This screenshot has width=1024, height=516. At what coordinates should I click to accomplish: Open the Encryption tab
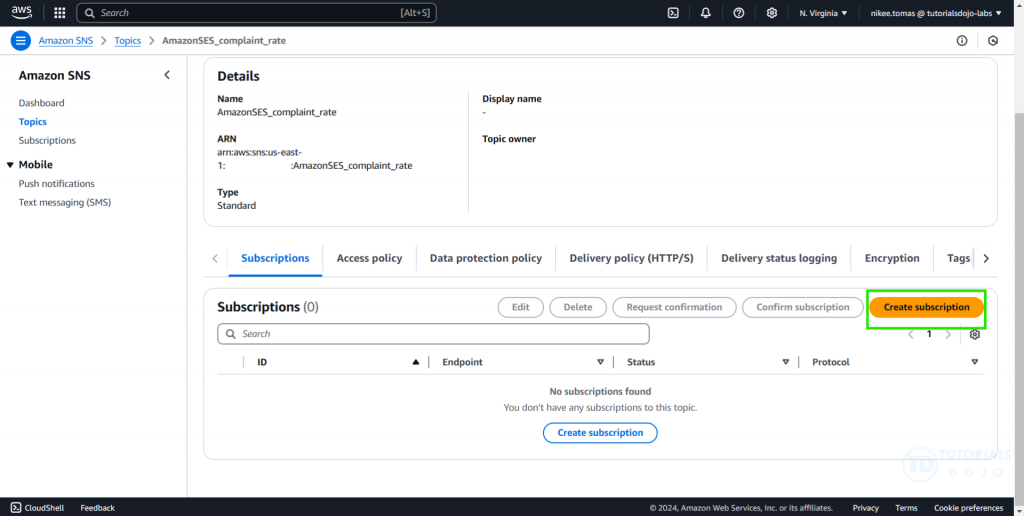pyautogui.click(x=892, y=258)
